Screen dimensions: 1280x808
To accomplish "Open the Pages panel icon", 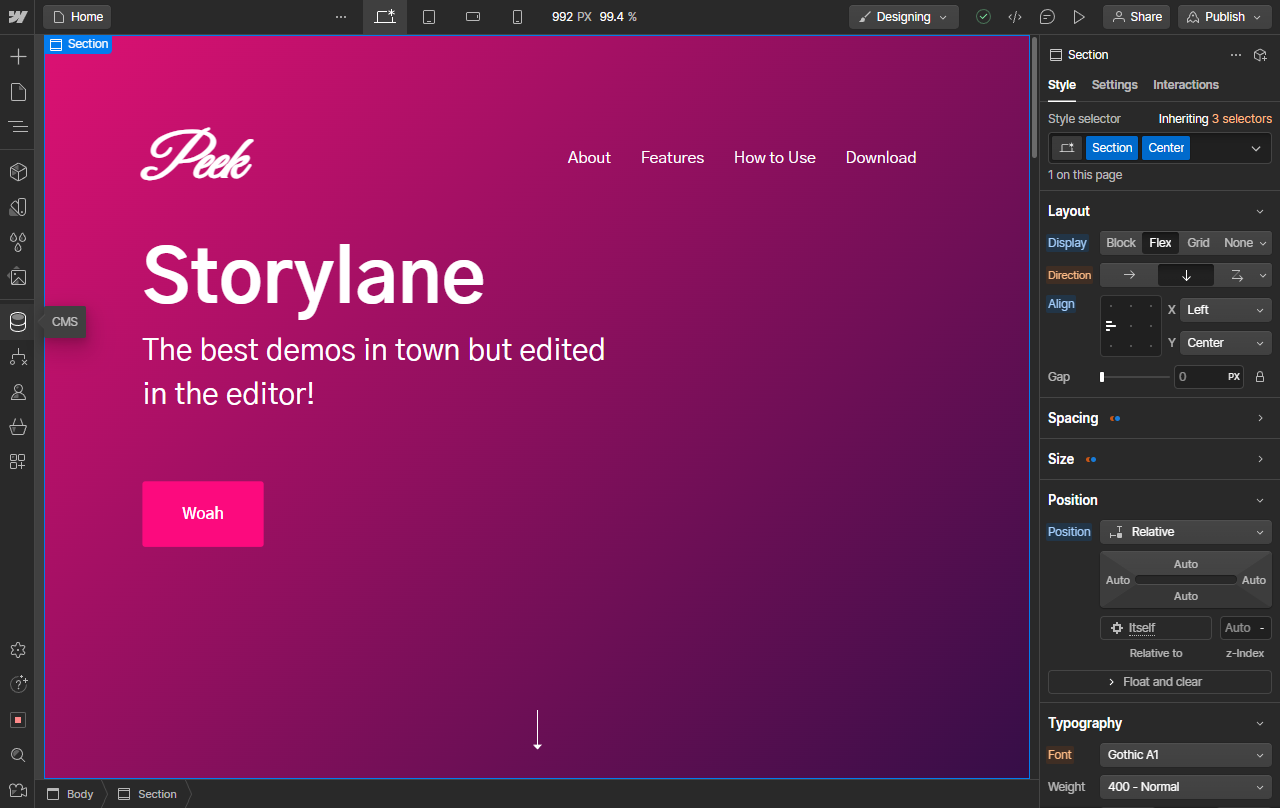I will pyautogui.click(x=18, y=92).
